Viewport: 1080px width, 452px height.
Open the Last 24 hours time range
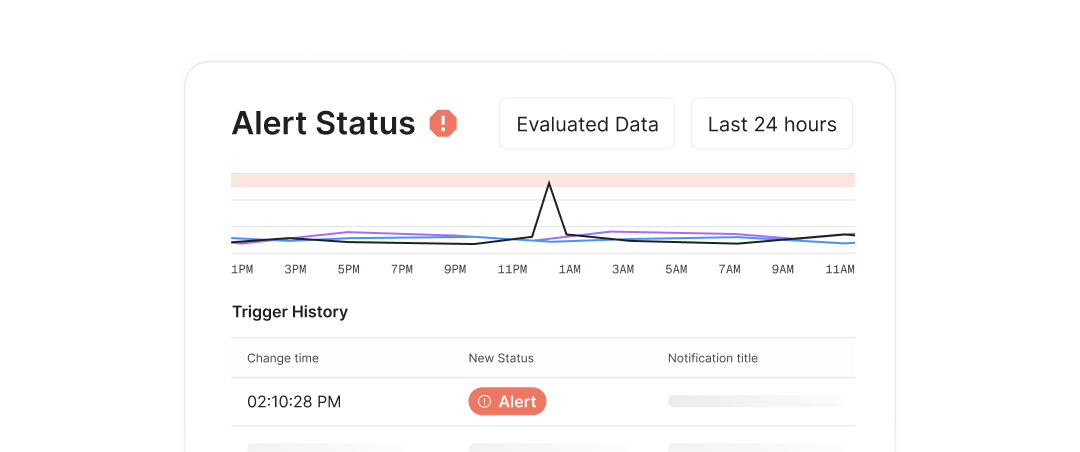click(772, 123)
